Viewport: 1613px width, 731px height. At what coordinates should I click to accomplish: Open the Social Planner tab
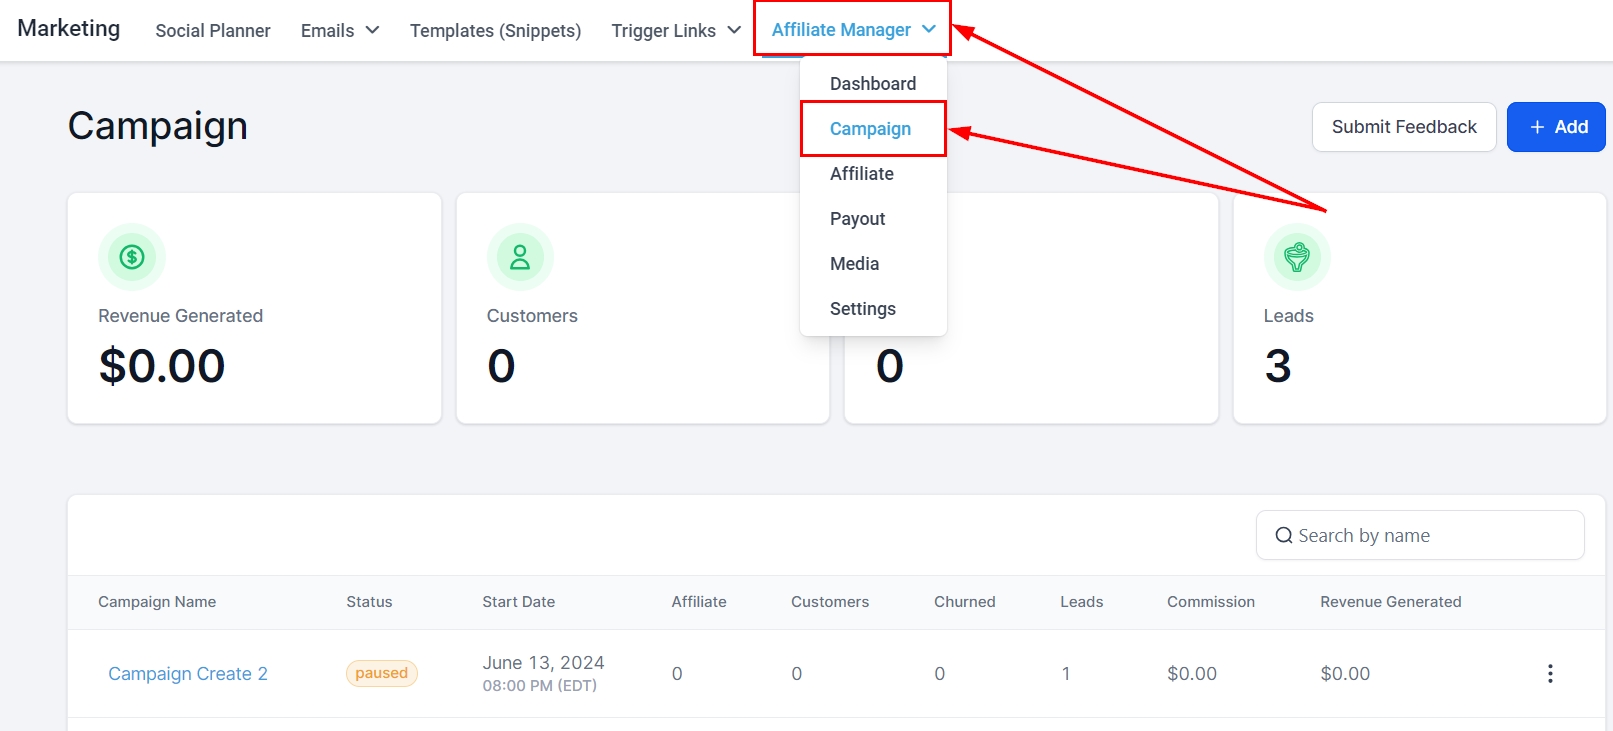[x=213, y=30]
